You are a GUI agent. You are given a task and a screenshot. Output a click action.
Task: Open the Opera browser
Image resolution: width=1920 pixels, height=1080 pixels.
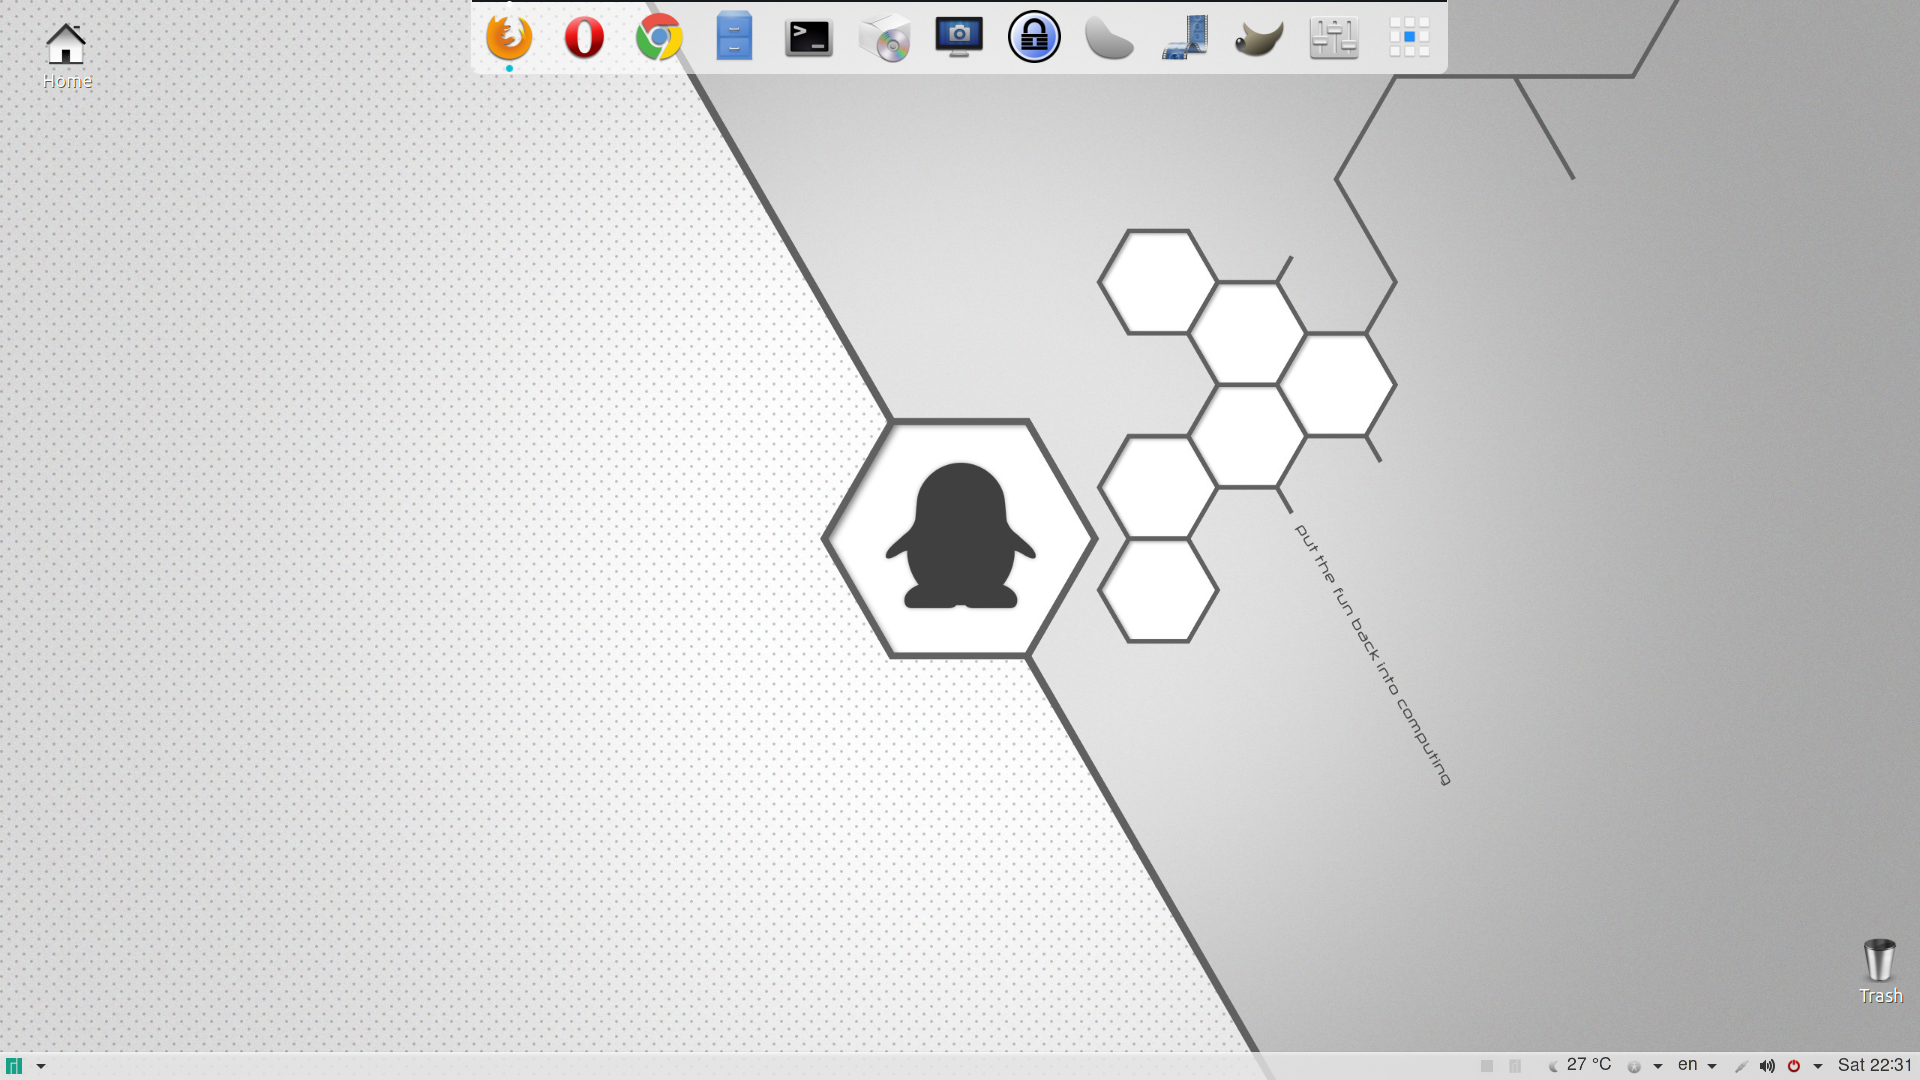click(583, 37)
